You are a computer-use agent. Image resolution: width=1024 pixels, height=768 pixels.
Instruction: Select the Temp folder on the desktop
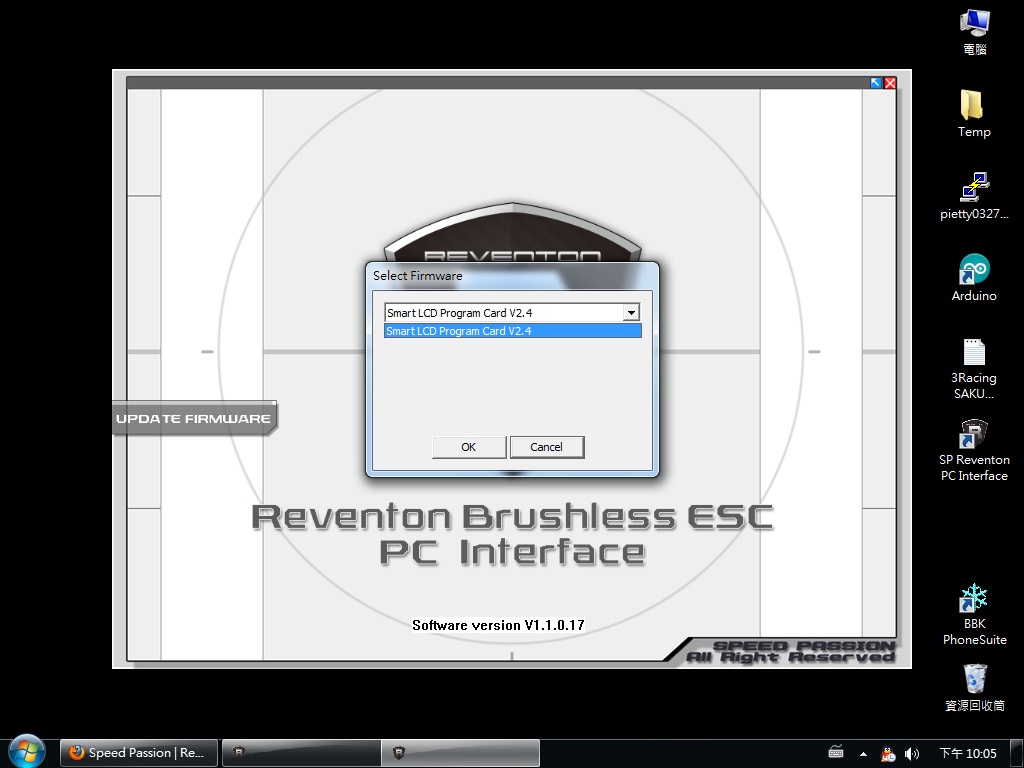click(974, 114)
